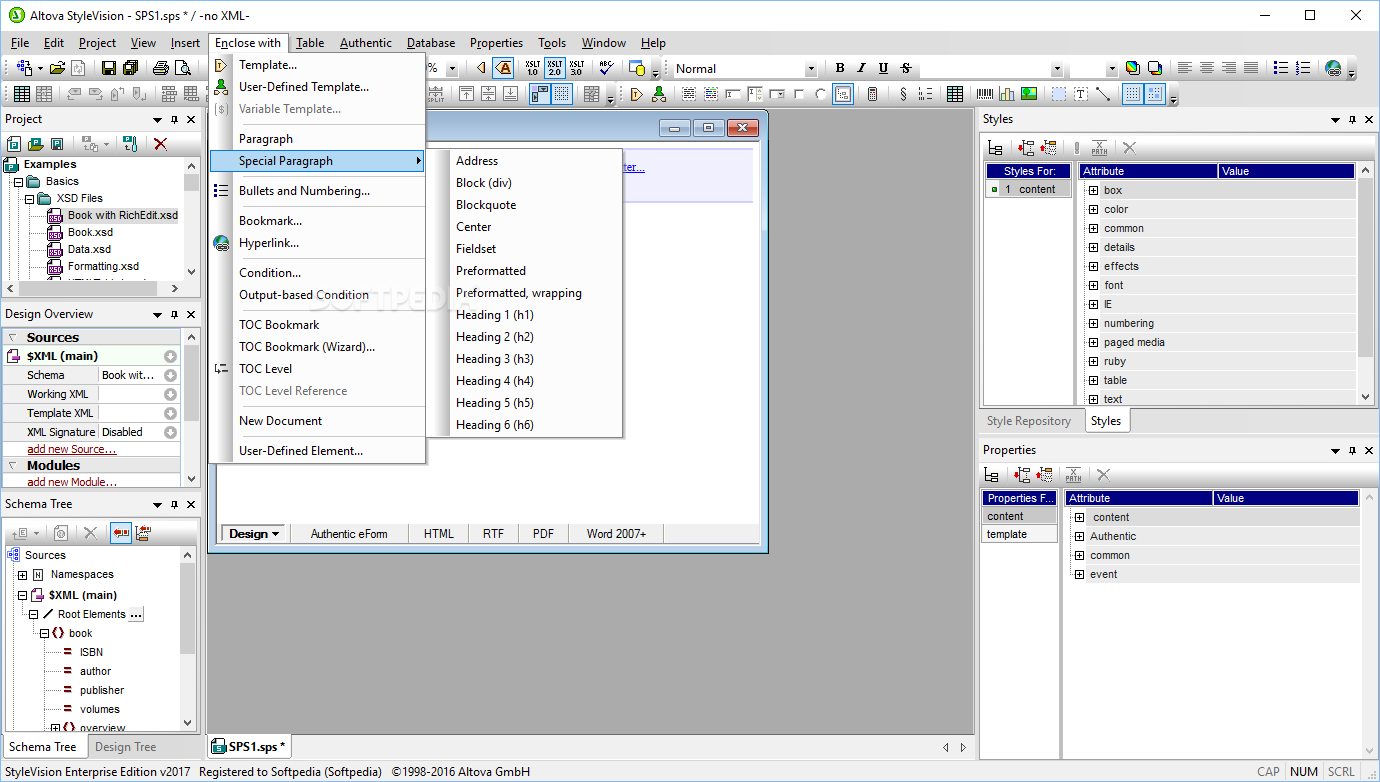Open the Design view dropdown tab

coord(255,534)
